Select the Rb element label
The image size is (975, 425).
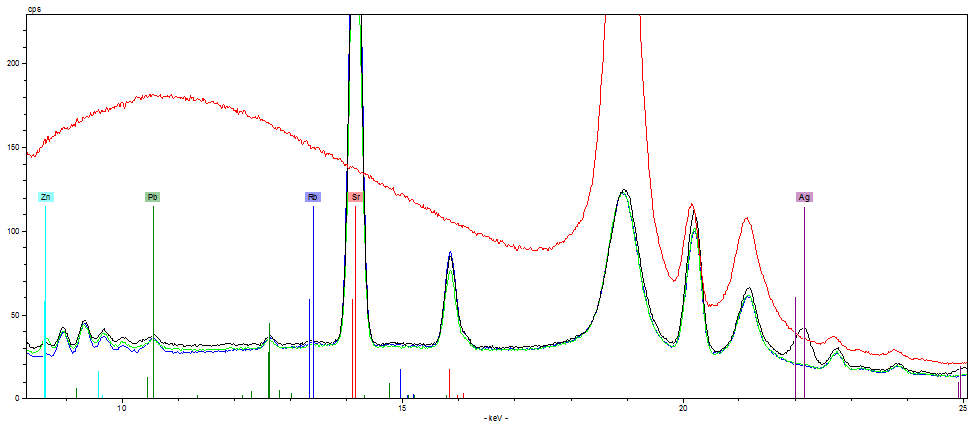[313, 197]
